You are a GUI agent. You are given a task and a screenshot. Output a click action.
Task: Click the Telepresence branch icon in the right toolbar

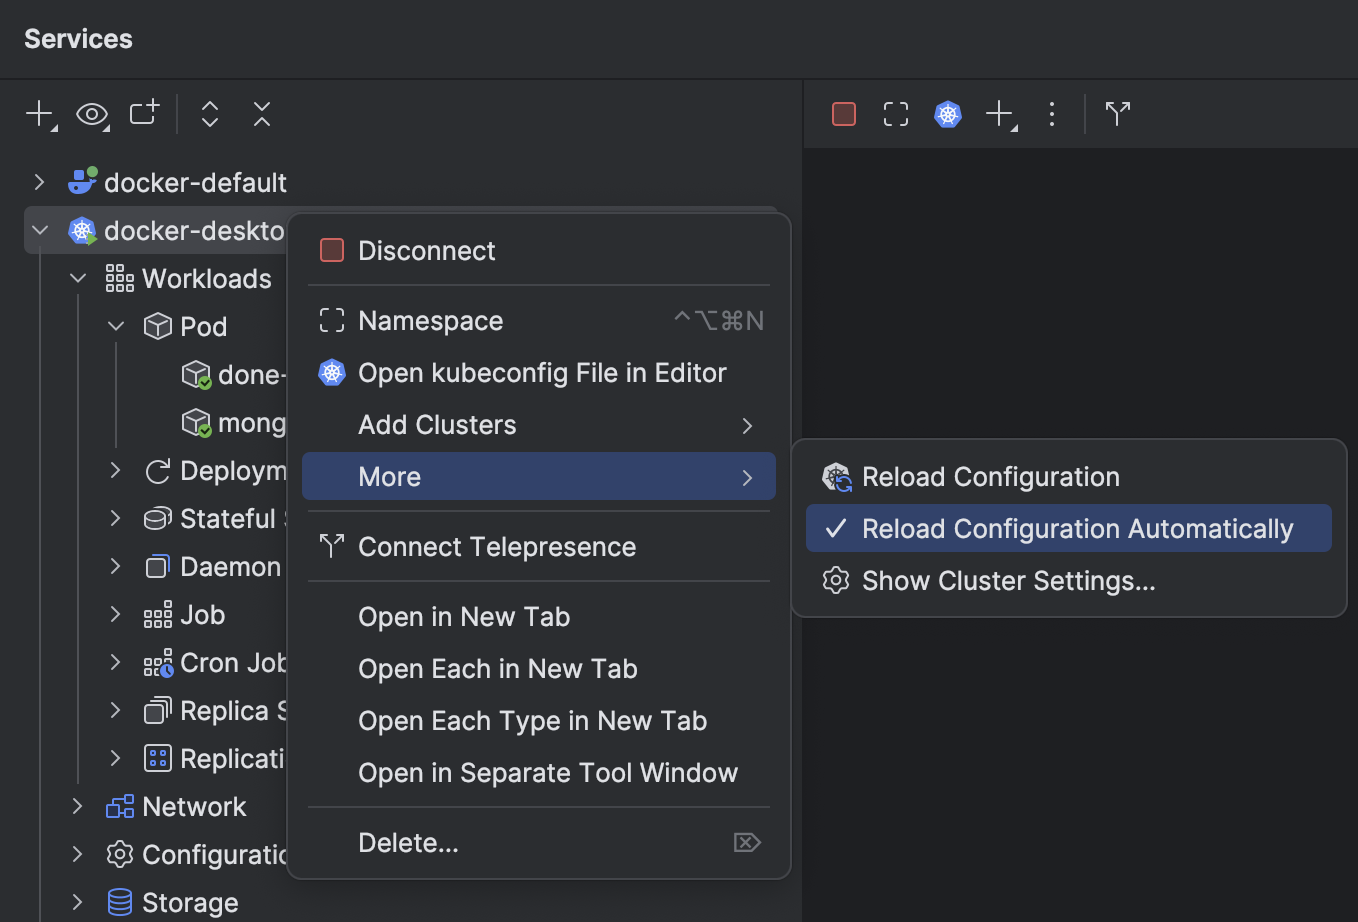click(1117, 114)
